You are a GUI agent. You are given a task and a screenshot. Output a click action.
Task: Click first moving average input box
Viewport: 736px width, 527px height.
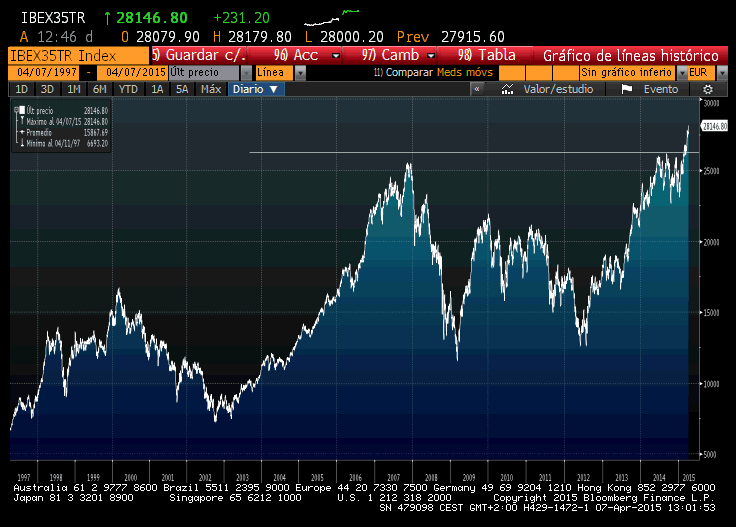point(512,73)
